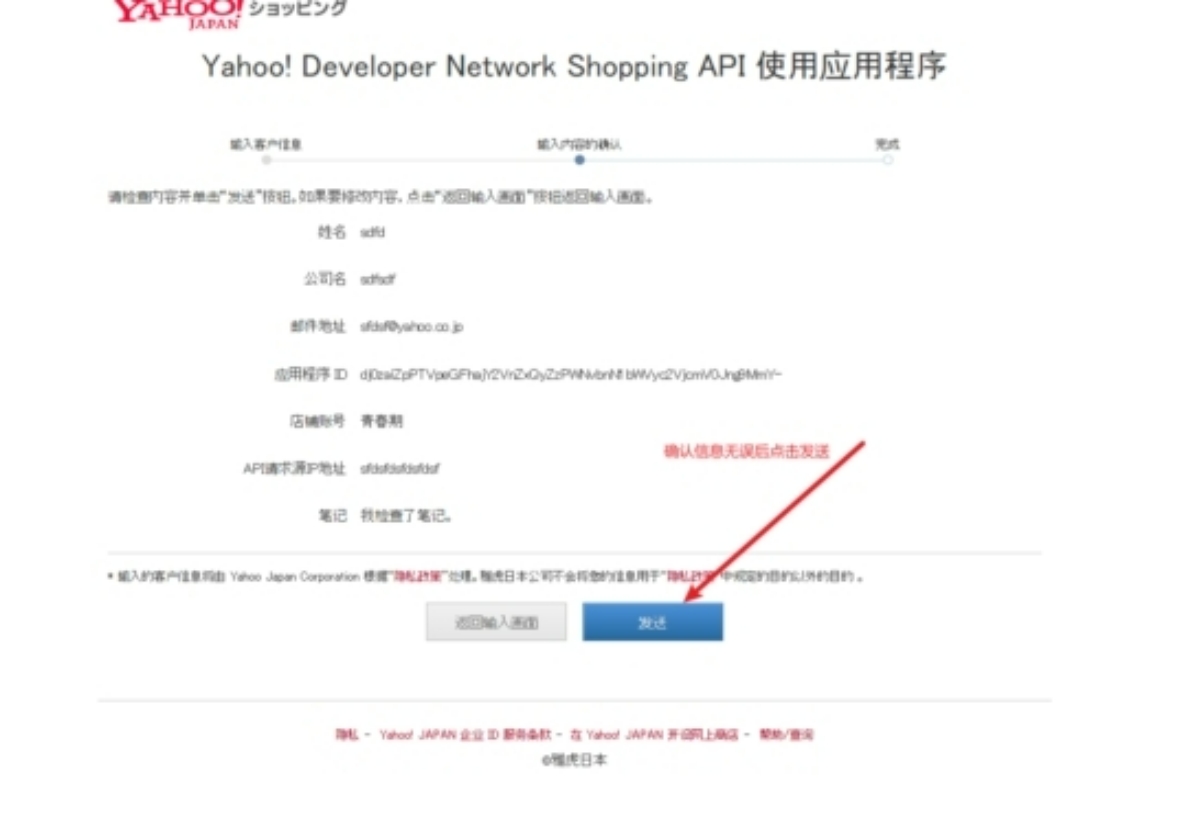Open Yahoo! JAPAN 企业 ID 服务条款 footer link

465,735
